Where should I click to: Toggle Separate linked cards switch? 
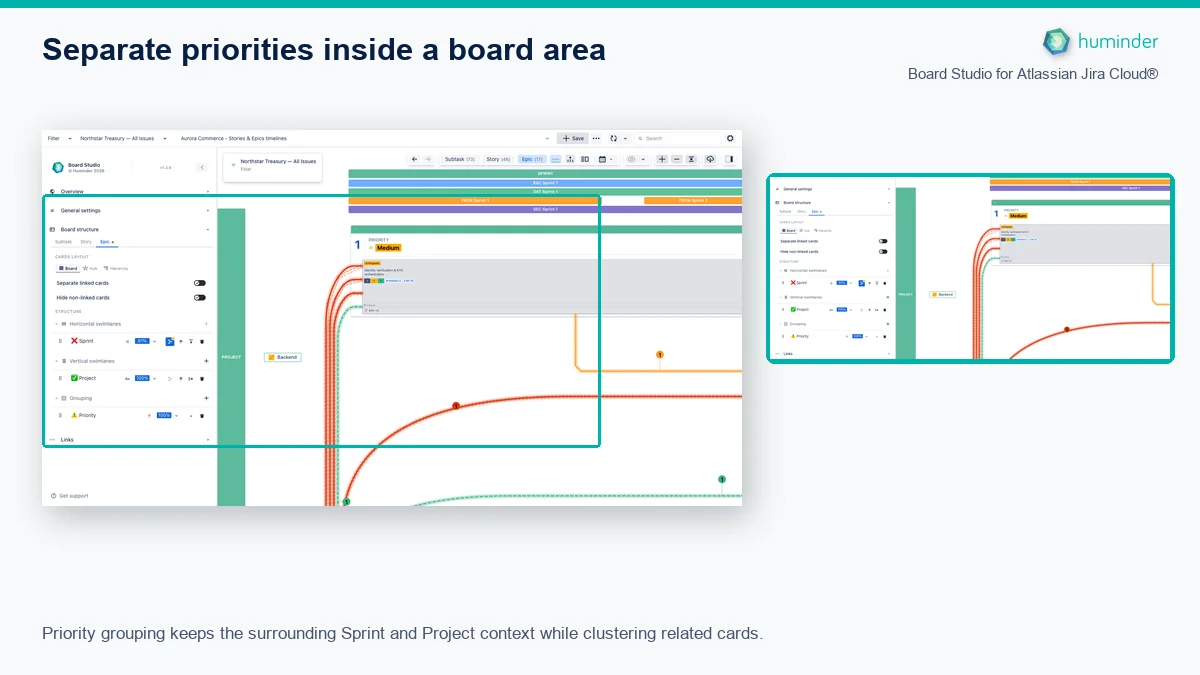coord(200,283)
